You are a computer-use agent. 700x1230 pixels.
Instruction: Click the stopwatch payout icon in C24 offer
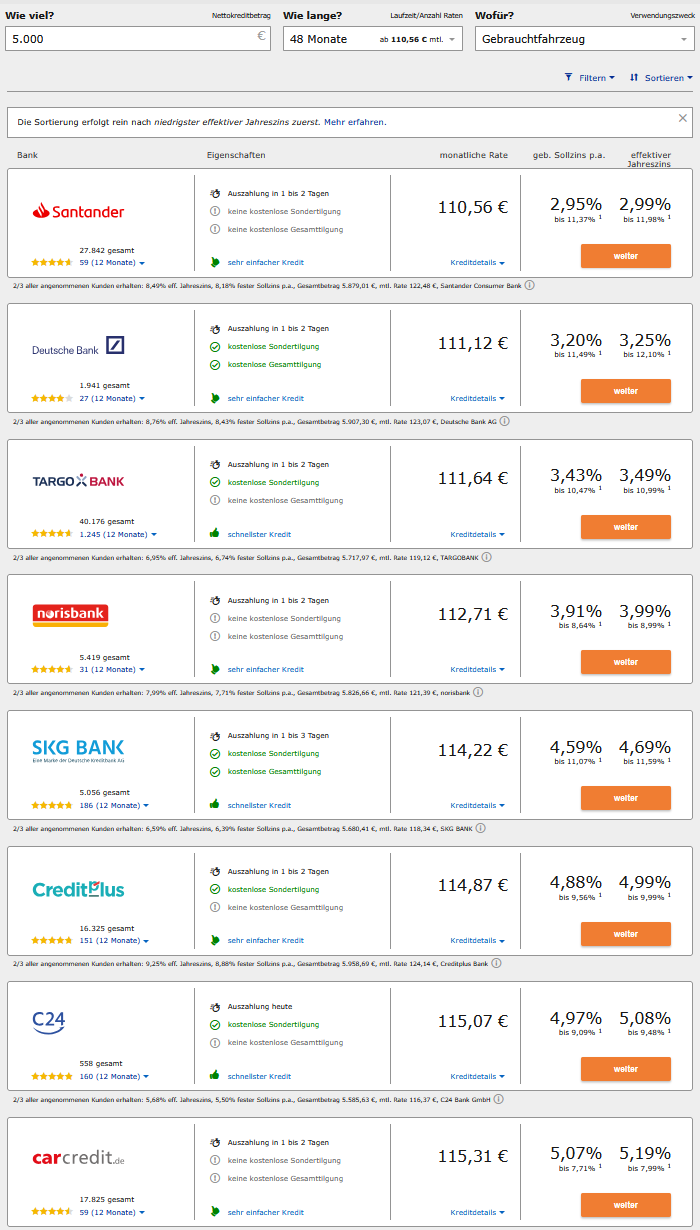tap(214, 1007)
